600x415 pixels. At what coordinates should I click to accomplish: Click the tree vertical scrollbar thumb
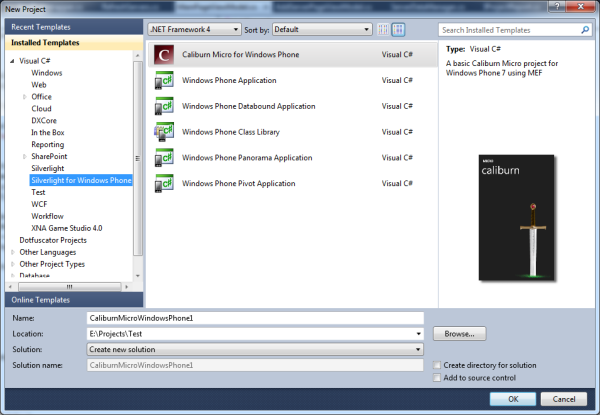coord(138,158)
